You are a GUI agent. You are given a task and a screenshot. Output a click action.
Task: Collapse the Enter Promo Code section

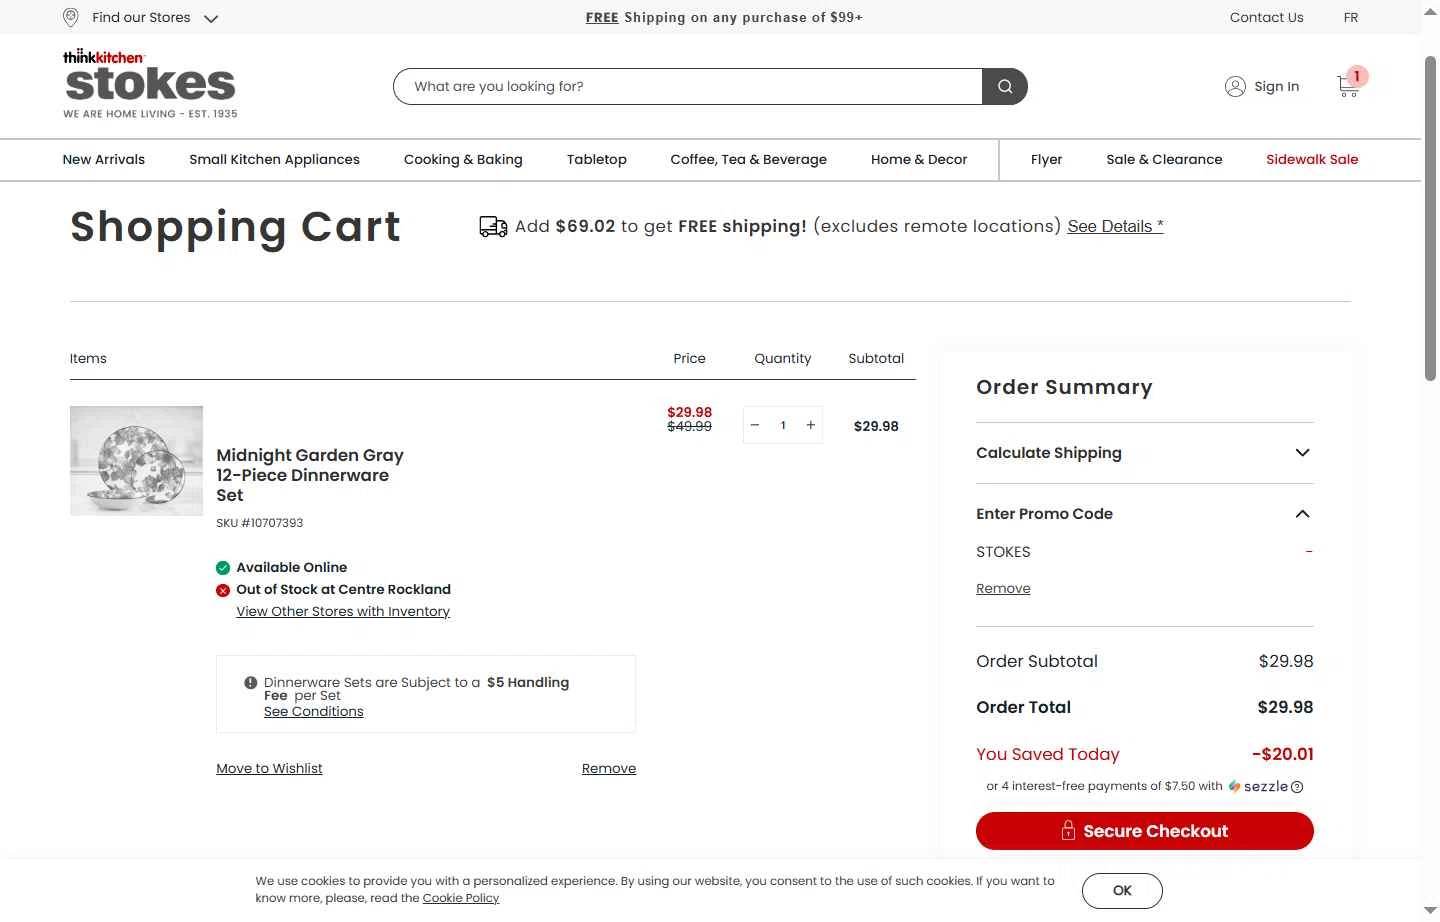(x=1144, y=514)
